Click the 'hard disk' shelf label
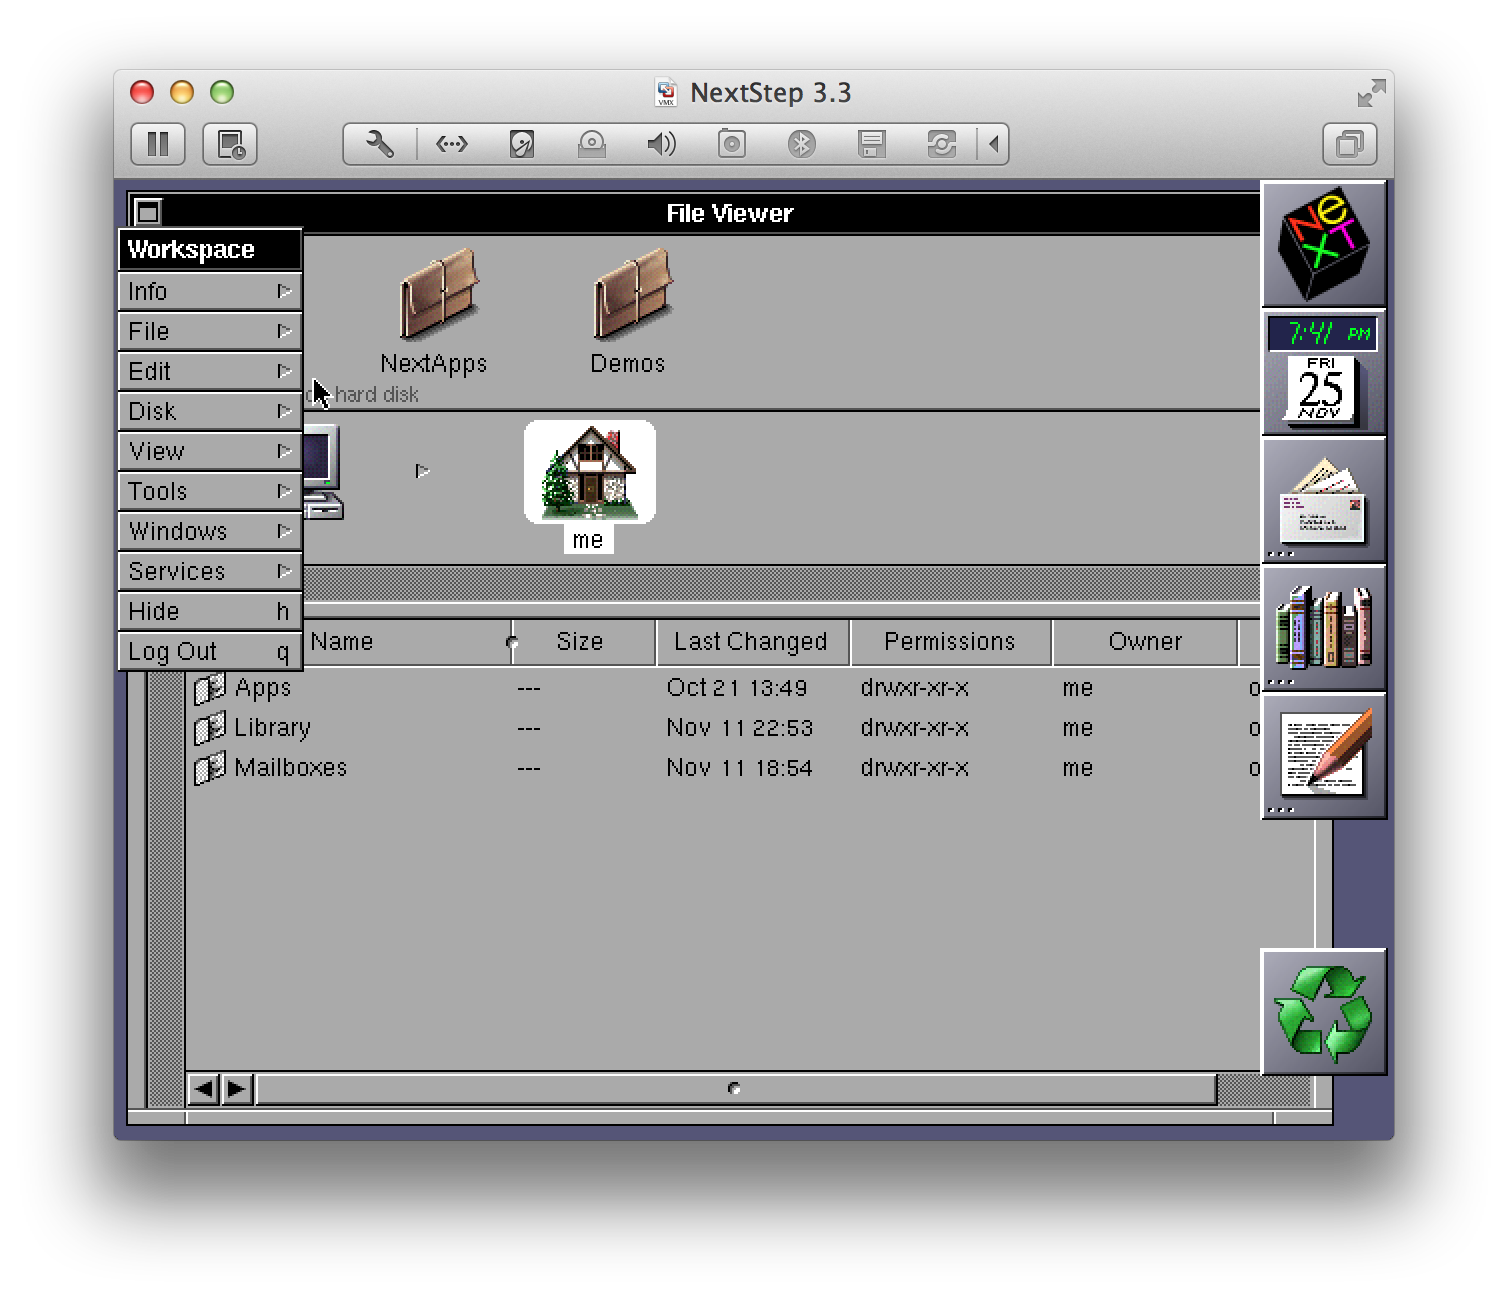 (376, 395)
